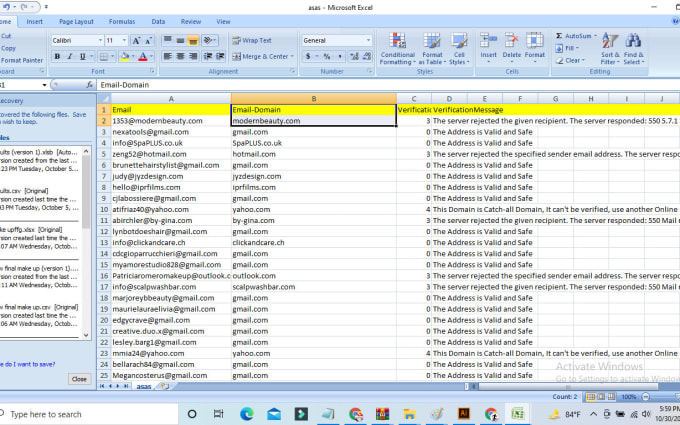Click Decrease Decimal icon
680x425 pixels.
(367, 56)
